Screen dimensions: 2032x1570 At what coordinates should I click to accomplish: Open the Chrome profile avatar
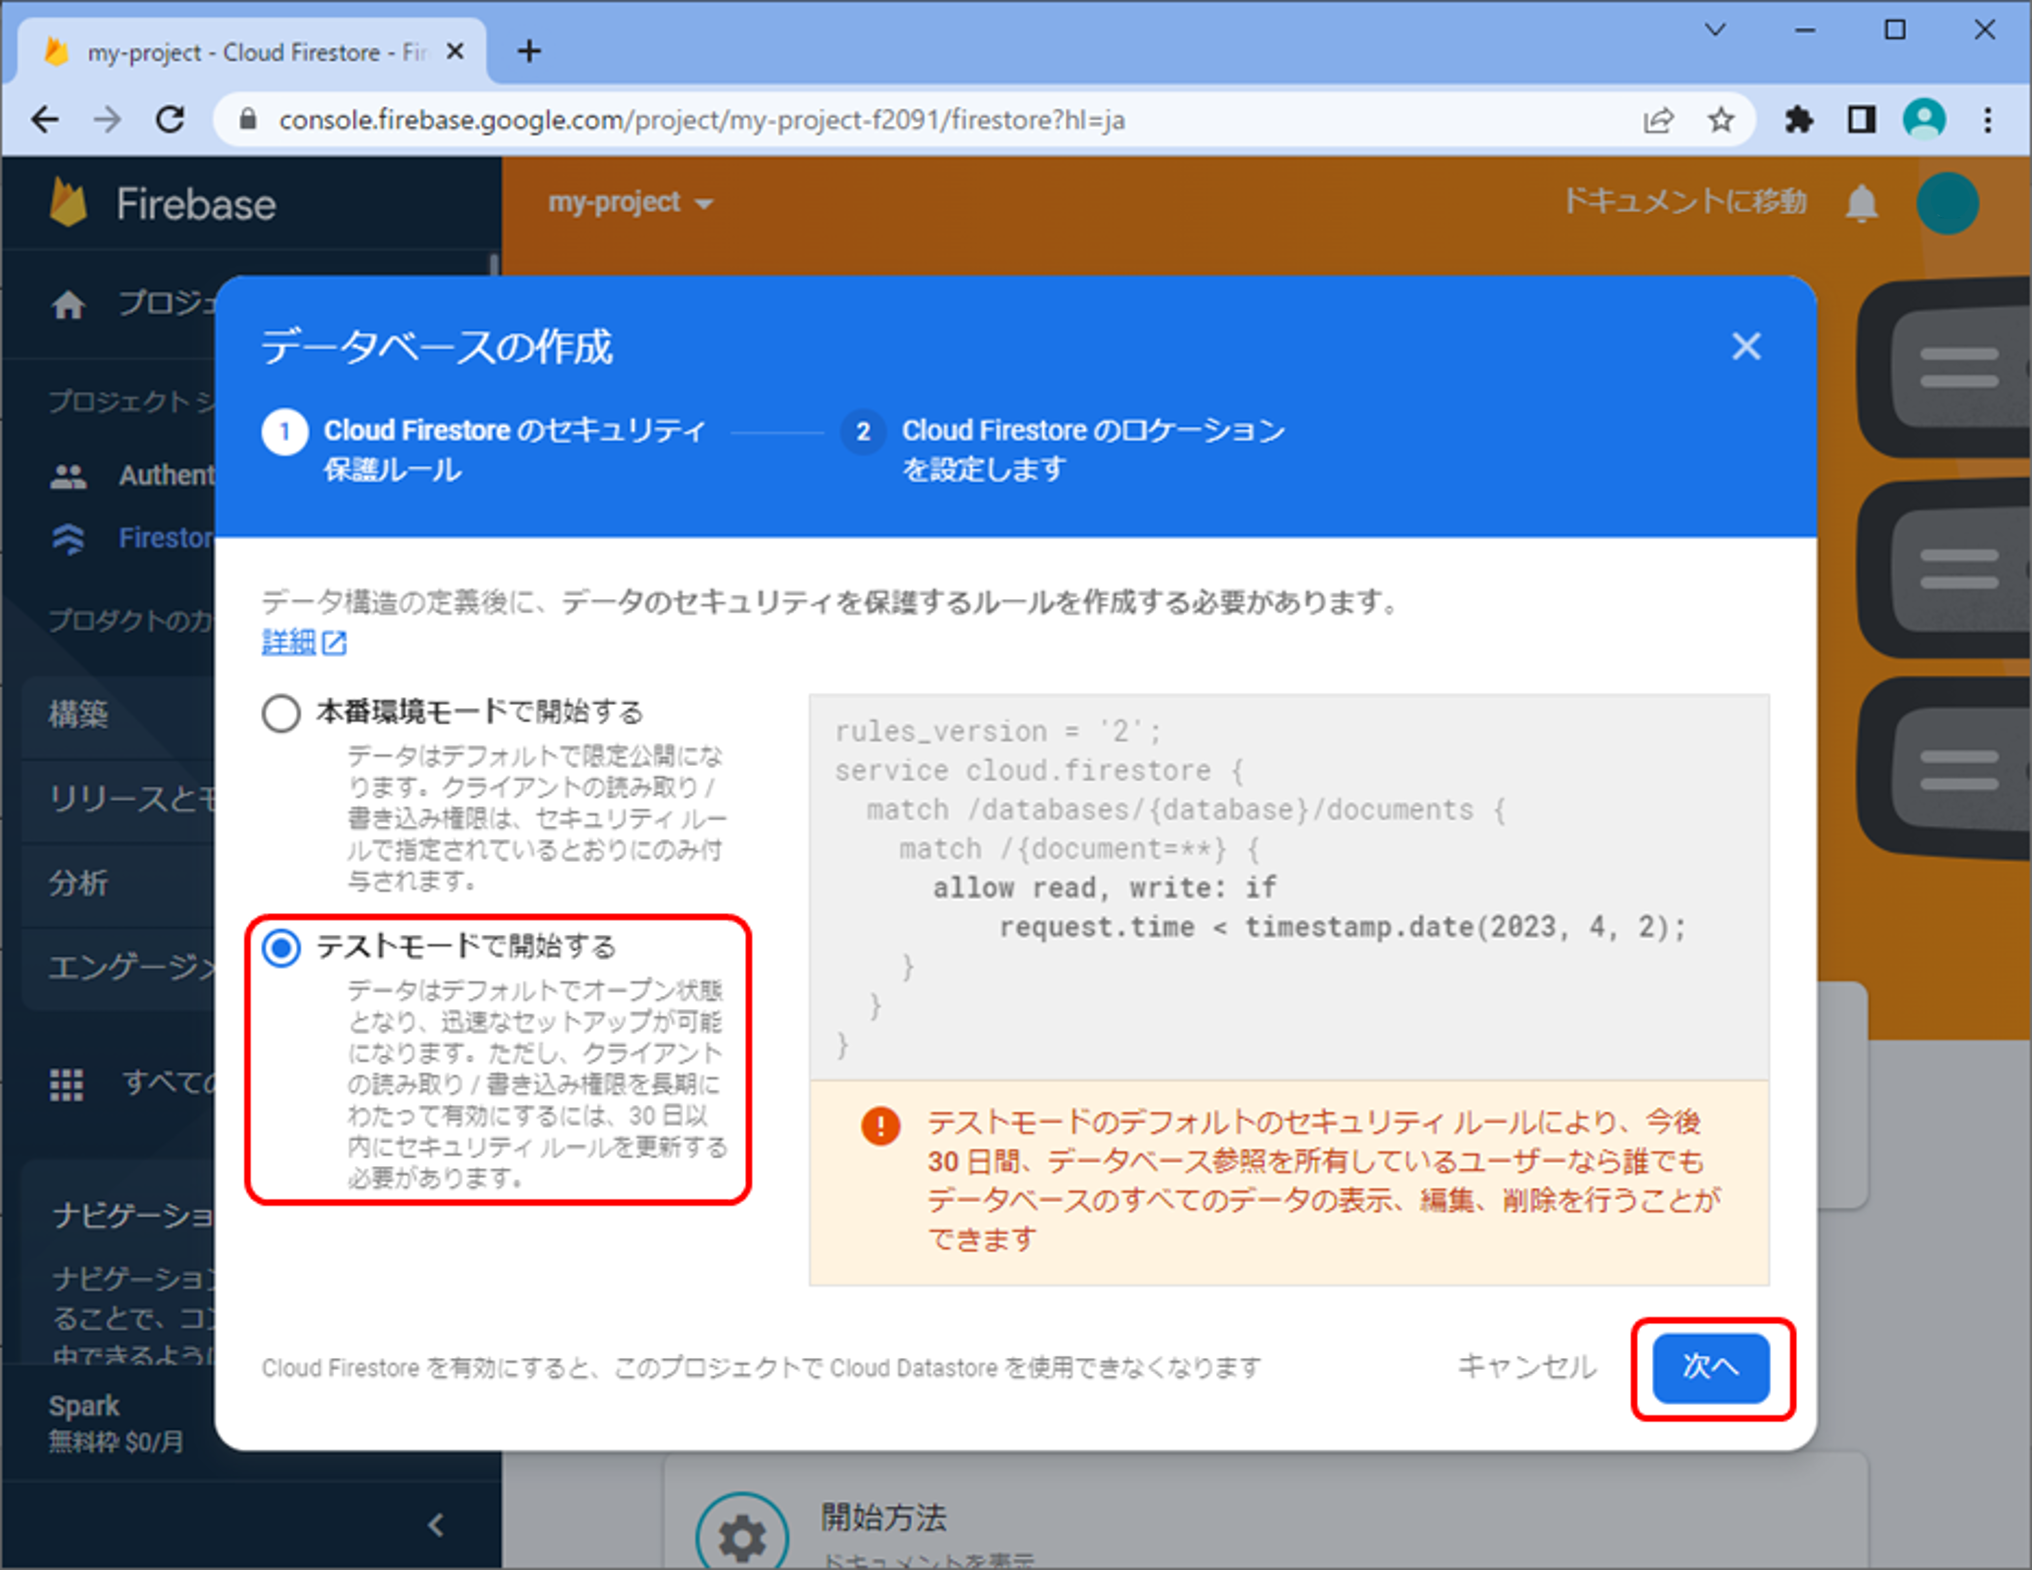pos(1923,120)
